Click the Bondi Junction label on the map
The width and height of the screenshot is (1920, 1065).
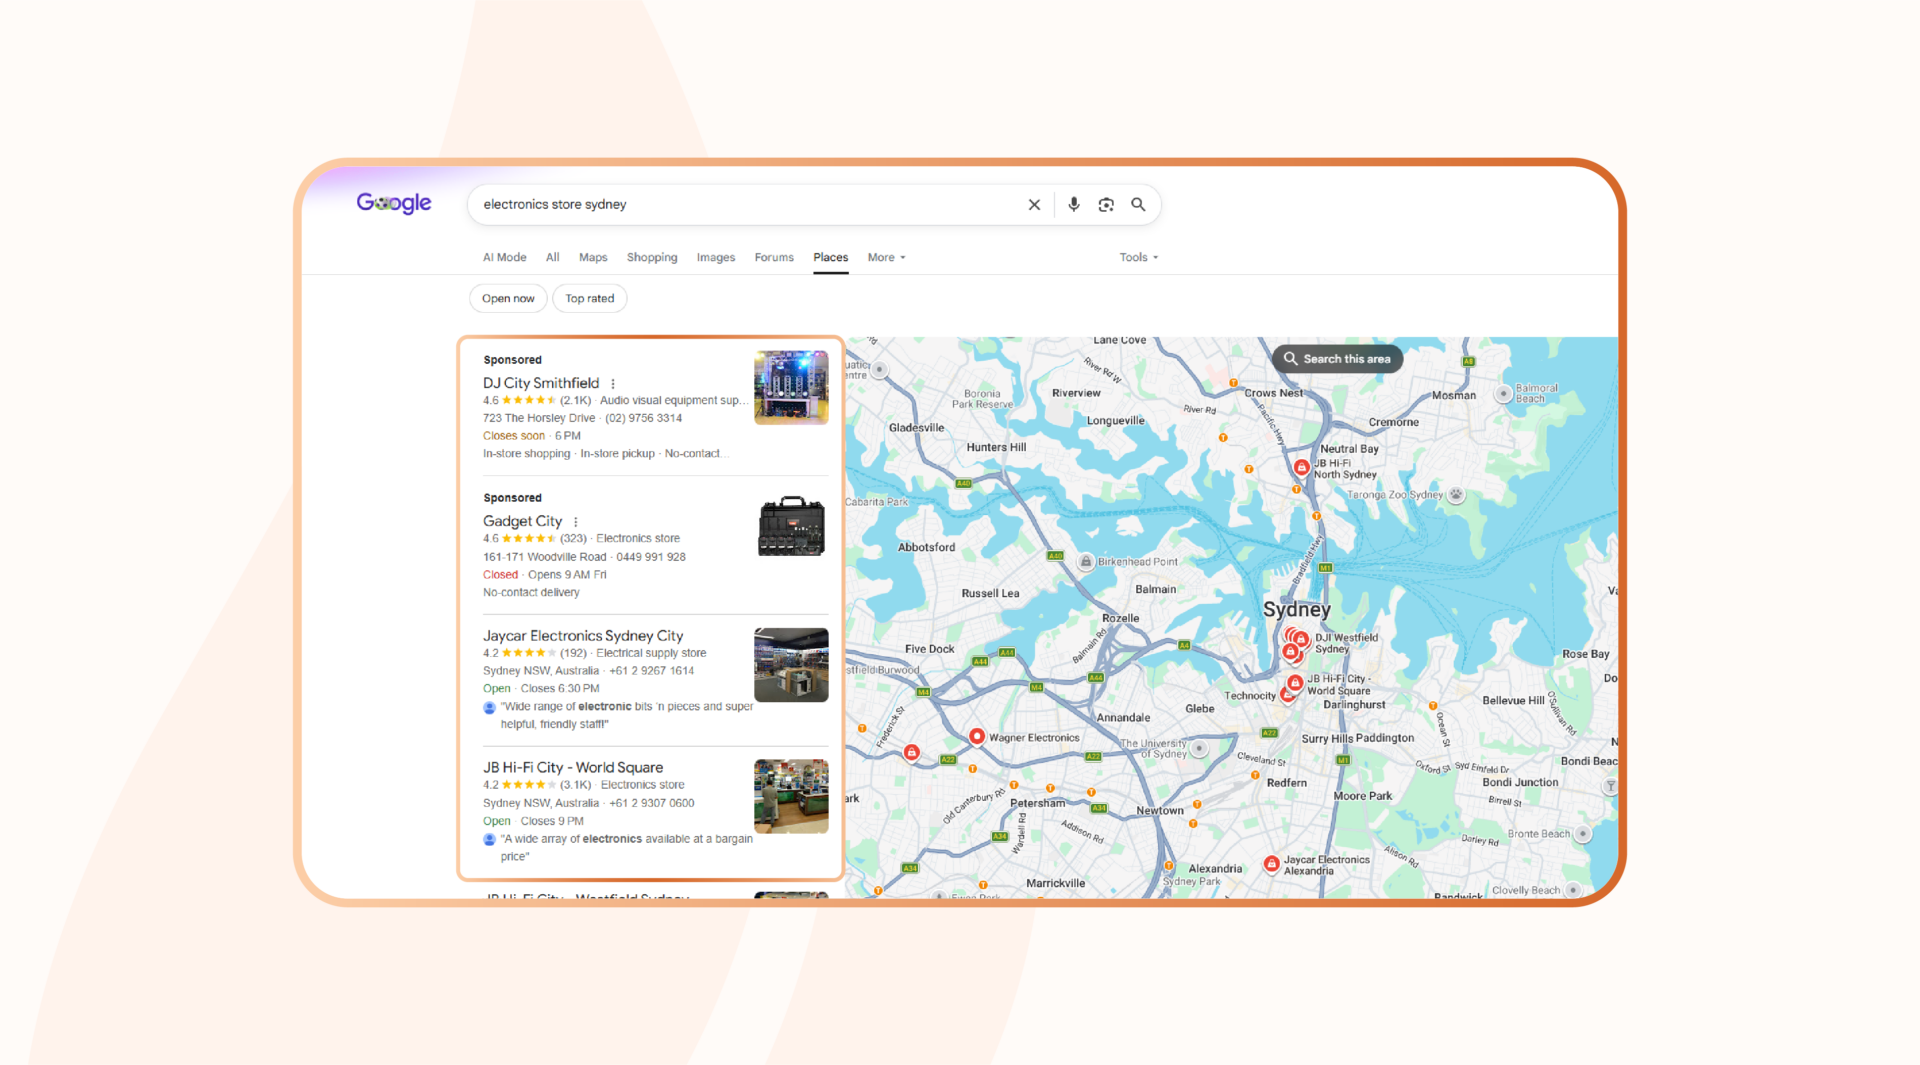(x=1520, y=783)
